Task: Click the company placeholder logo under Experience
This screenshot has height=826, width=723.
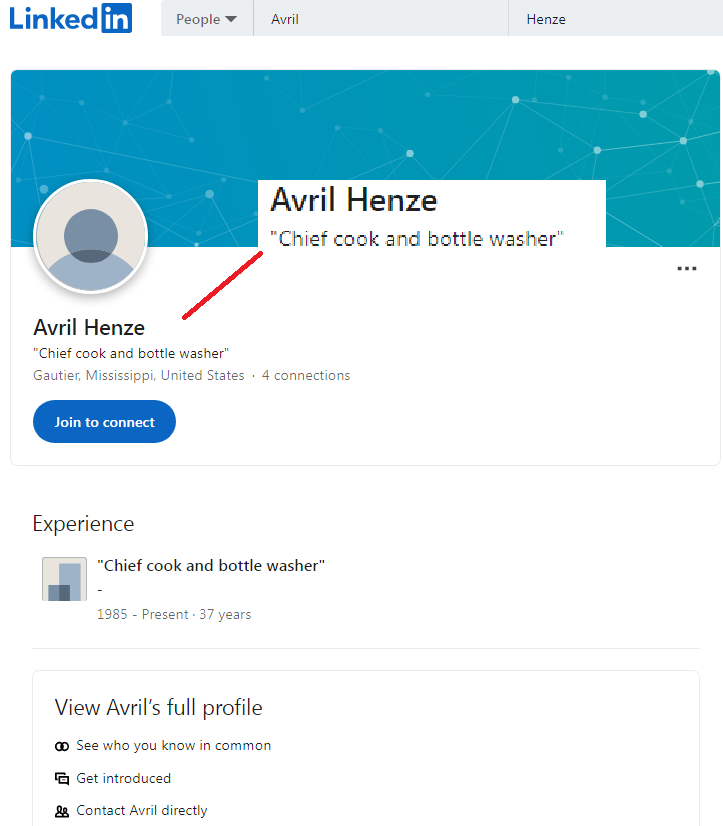Action: 64,579
